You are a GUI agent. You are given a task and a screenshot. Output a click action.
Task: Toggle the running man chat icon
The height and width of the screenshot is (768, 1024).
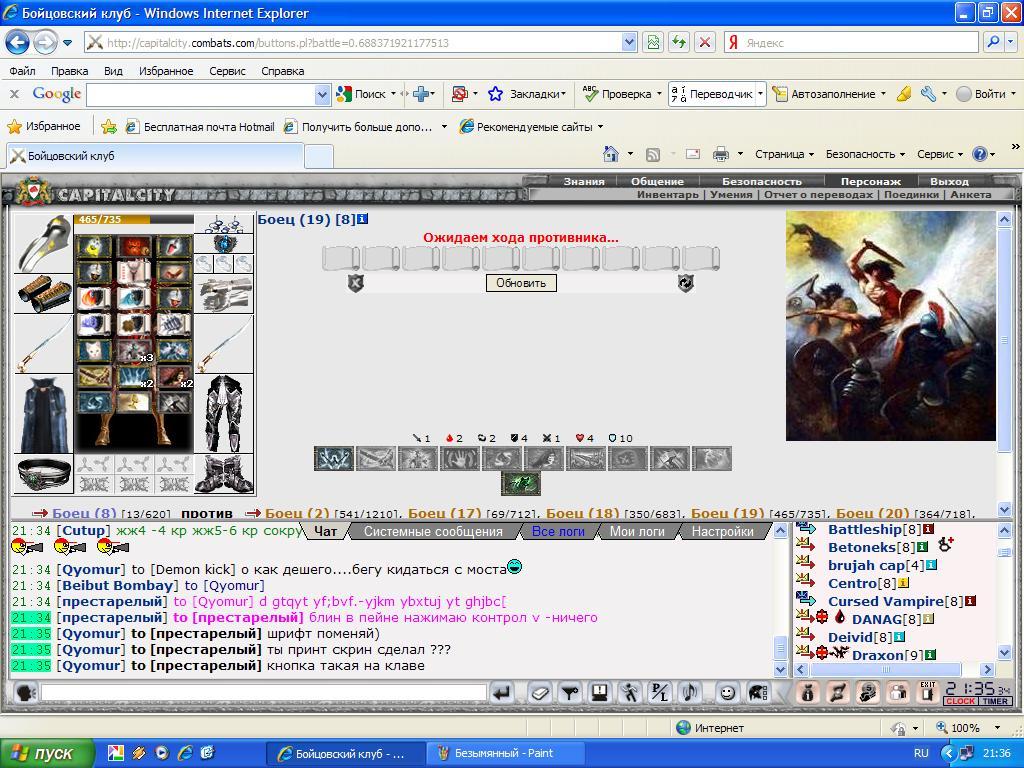[630, 693]
